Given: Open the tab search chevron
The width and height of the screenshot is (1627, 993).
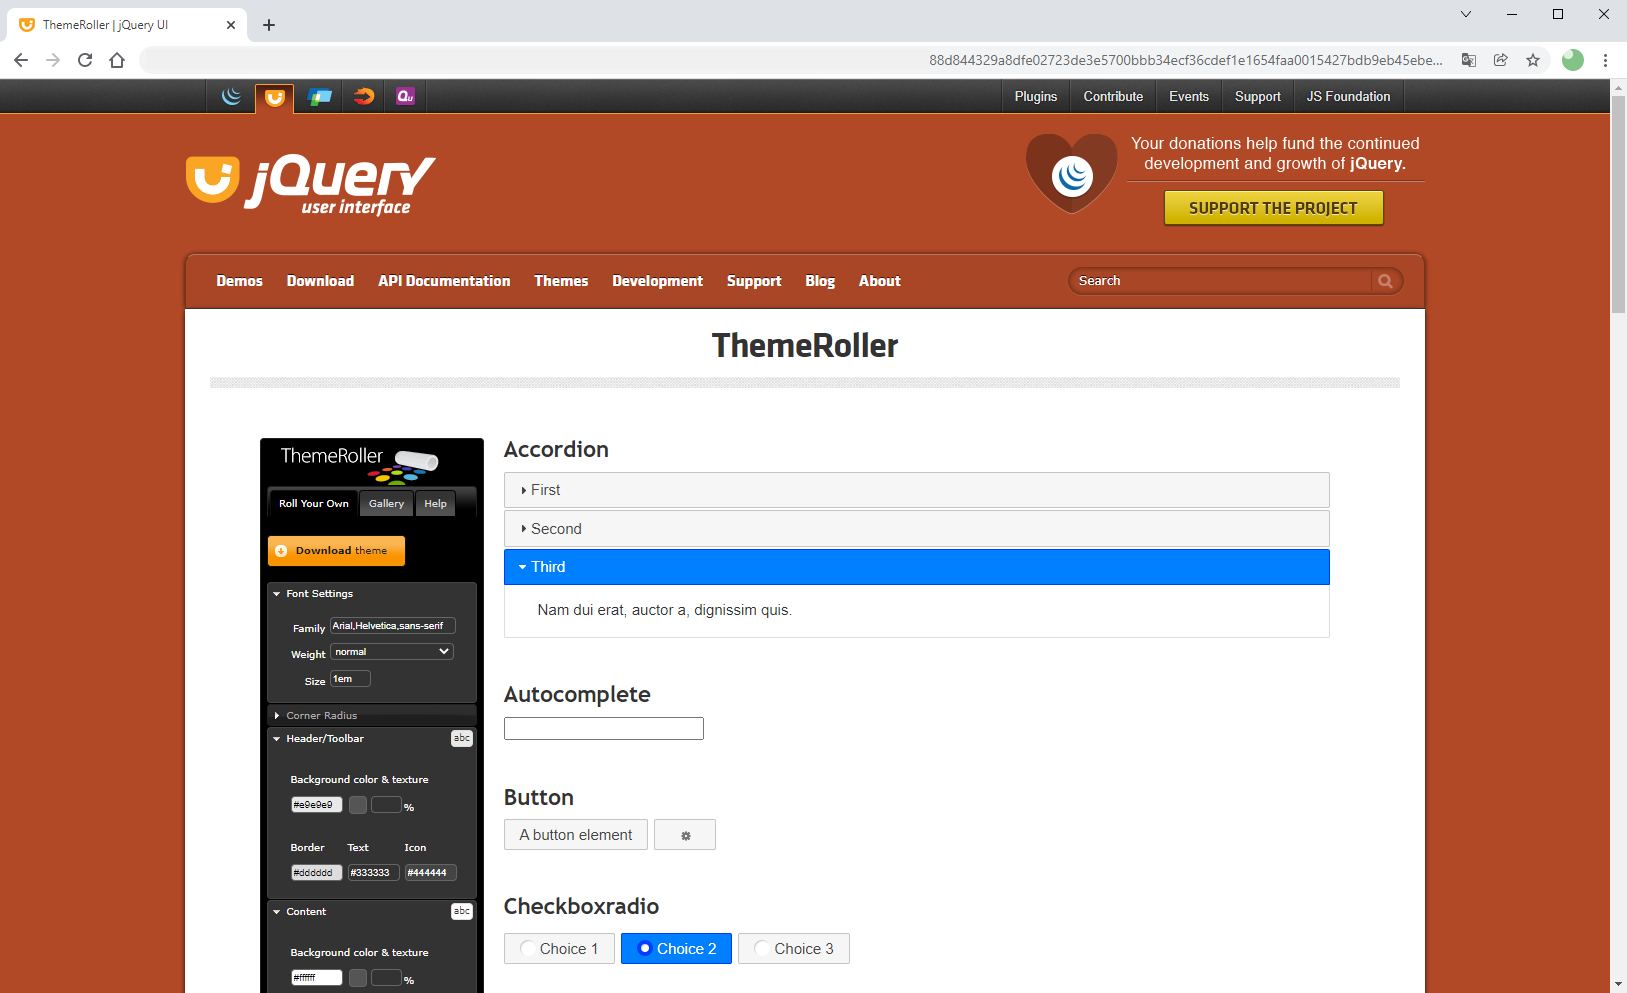Looking at the screenshot, I should [x=1466, y=14].
